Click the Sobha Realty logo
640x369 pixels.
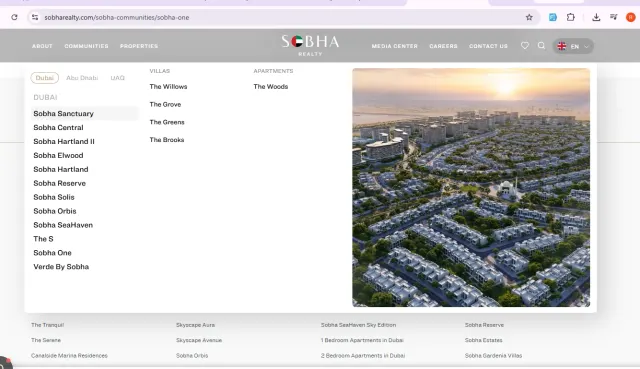[310, 45]
